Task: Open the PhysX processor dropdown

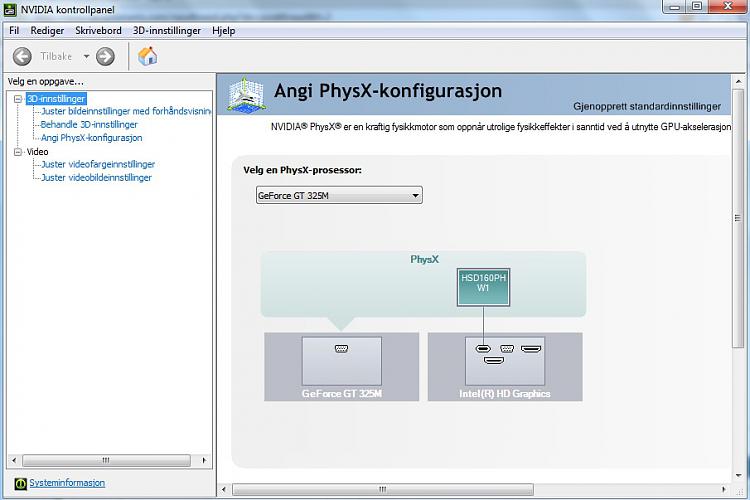Action: click(x=339, y=195)
